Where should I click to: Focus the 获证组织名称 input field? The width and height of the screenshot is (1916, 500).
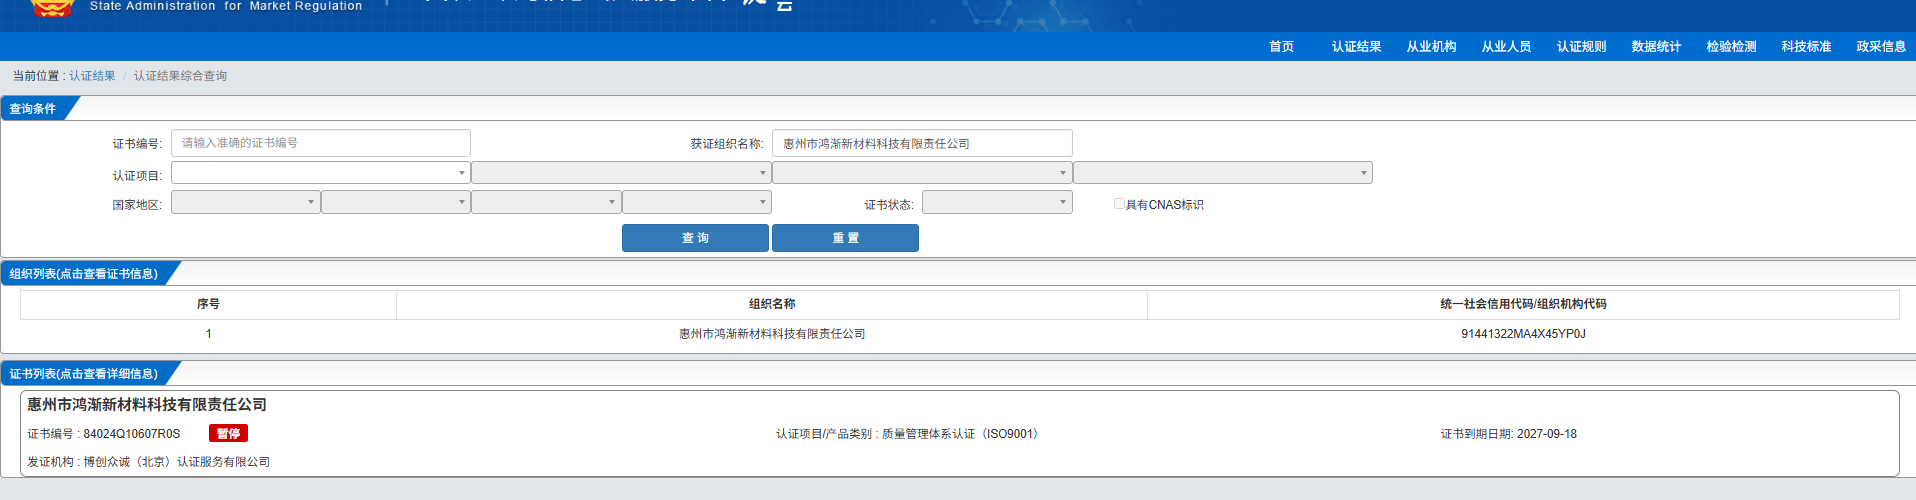point(922,143)
